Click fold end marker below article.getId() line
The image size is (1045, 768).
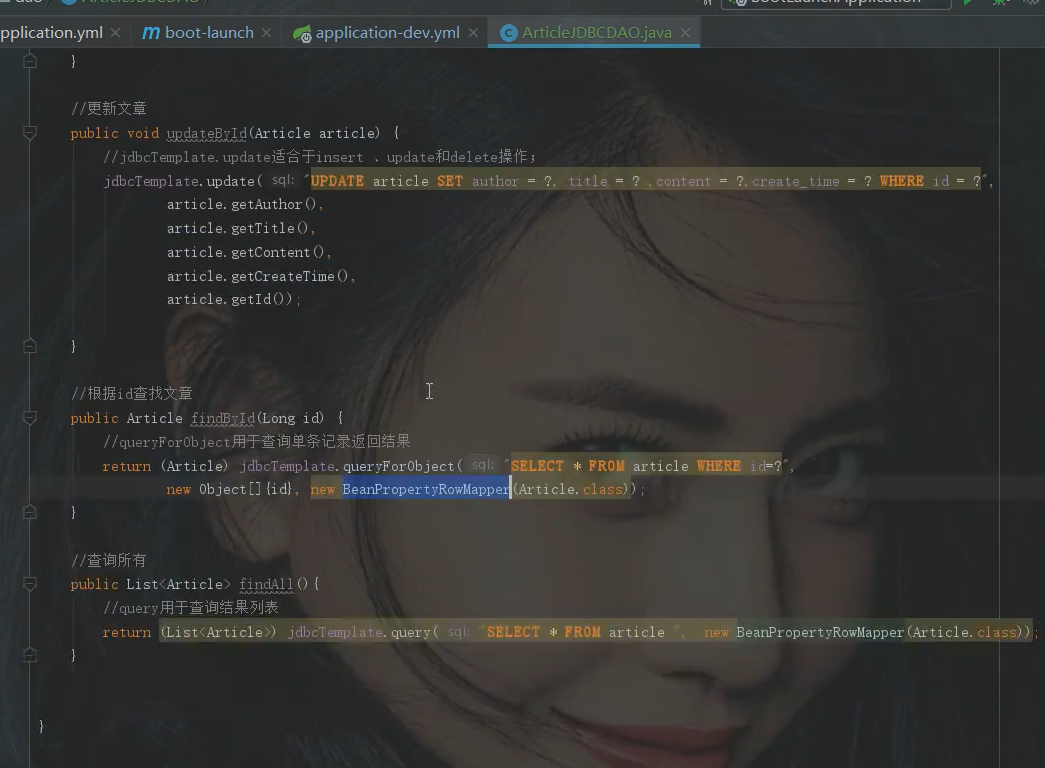point(29,346)
